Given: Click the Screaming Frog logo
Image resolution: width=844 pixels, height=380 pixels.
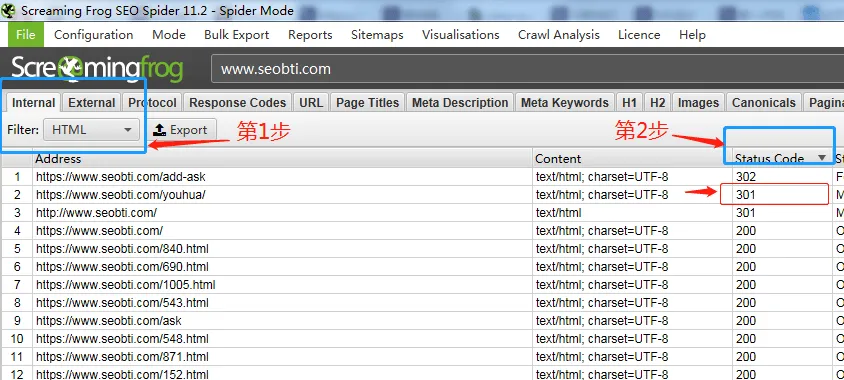Looking at the screenshot, I should tap(97, 68).
